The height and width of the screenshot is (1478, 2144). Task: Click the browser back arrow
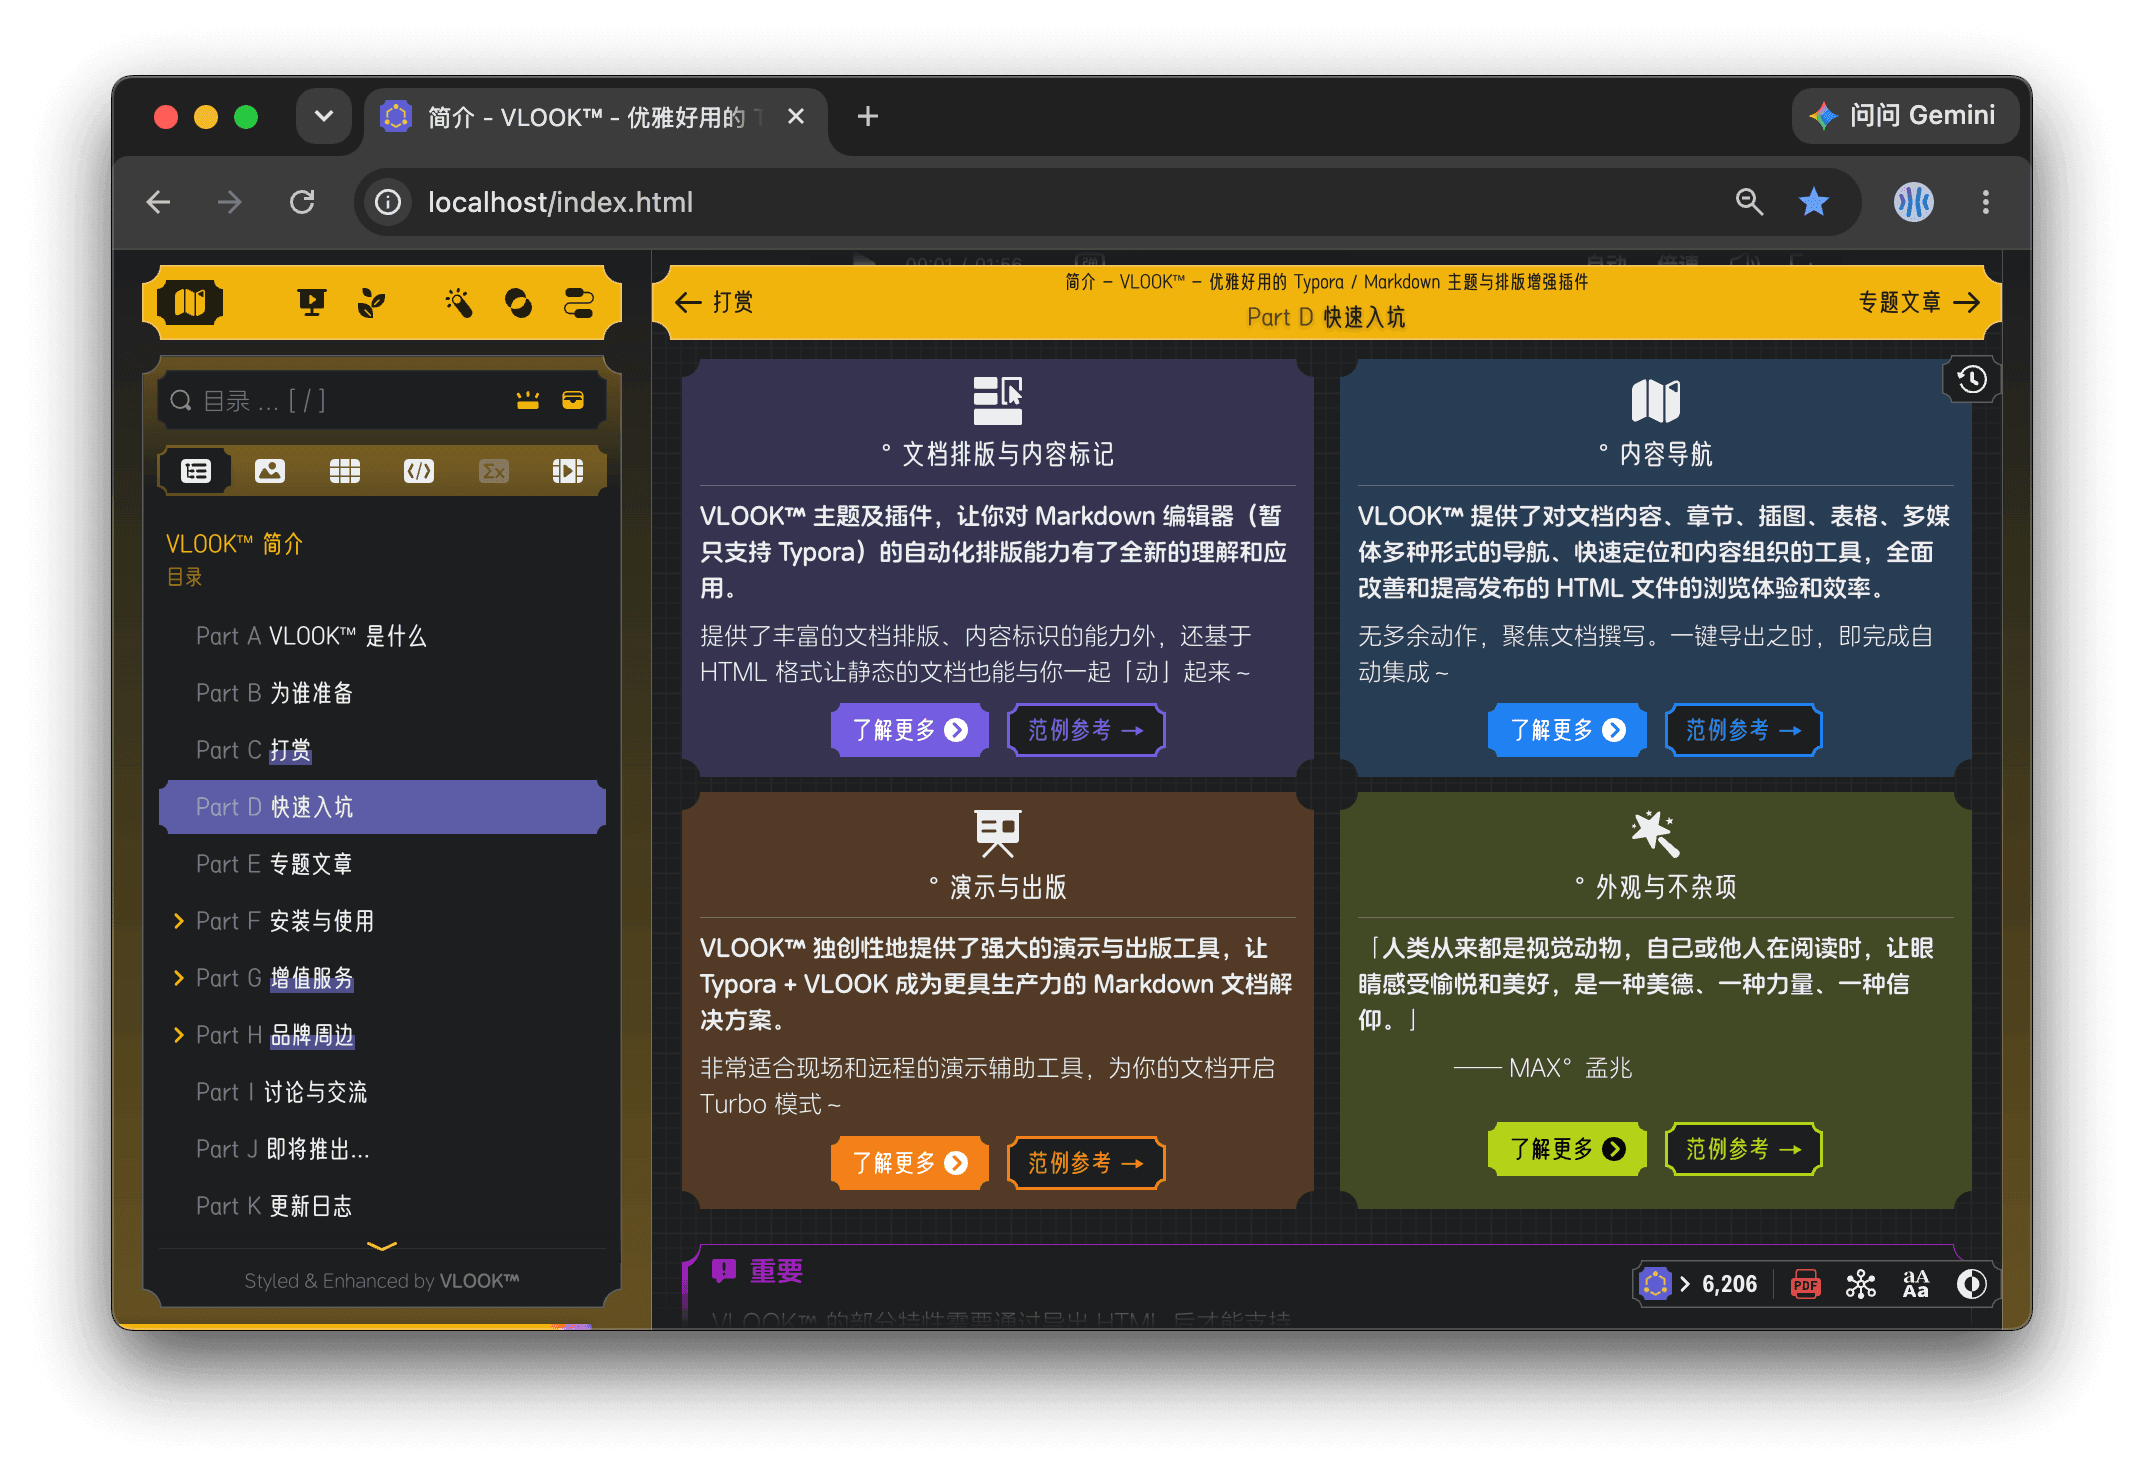point(158,202)
